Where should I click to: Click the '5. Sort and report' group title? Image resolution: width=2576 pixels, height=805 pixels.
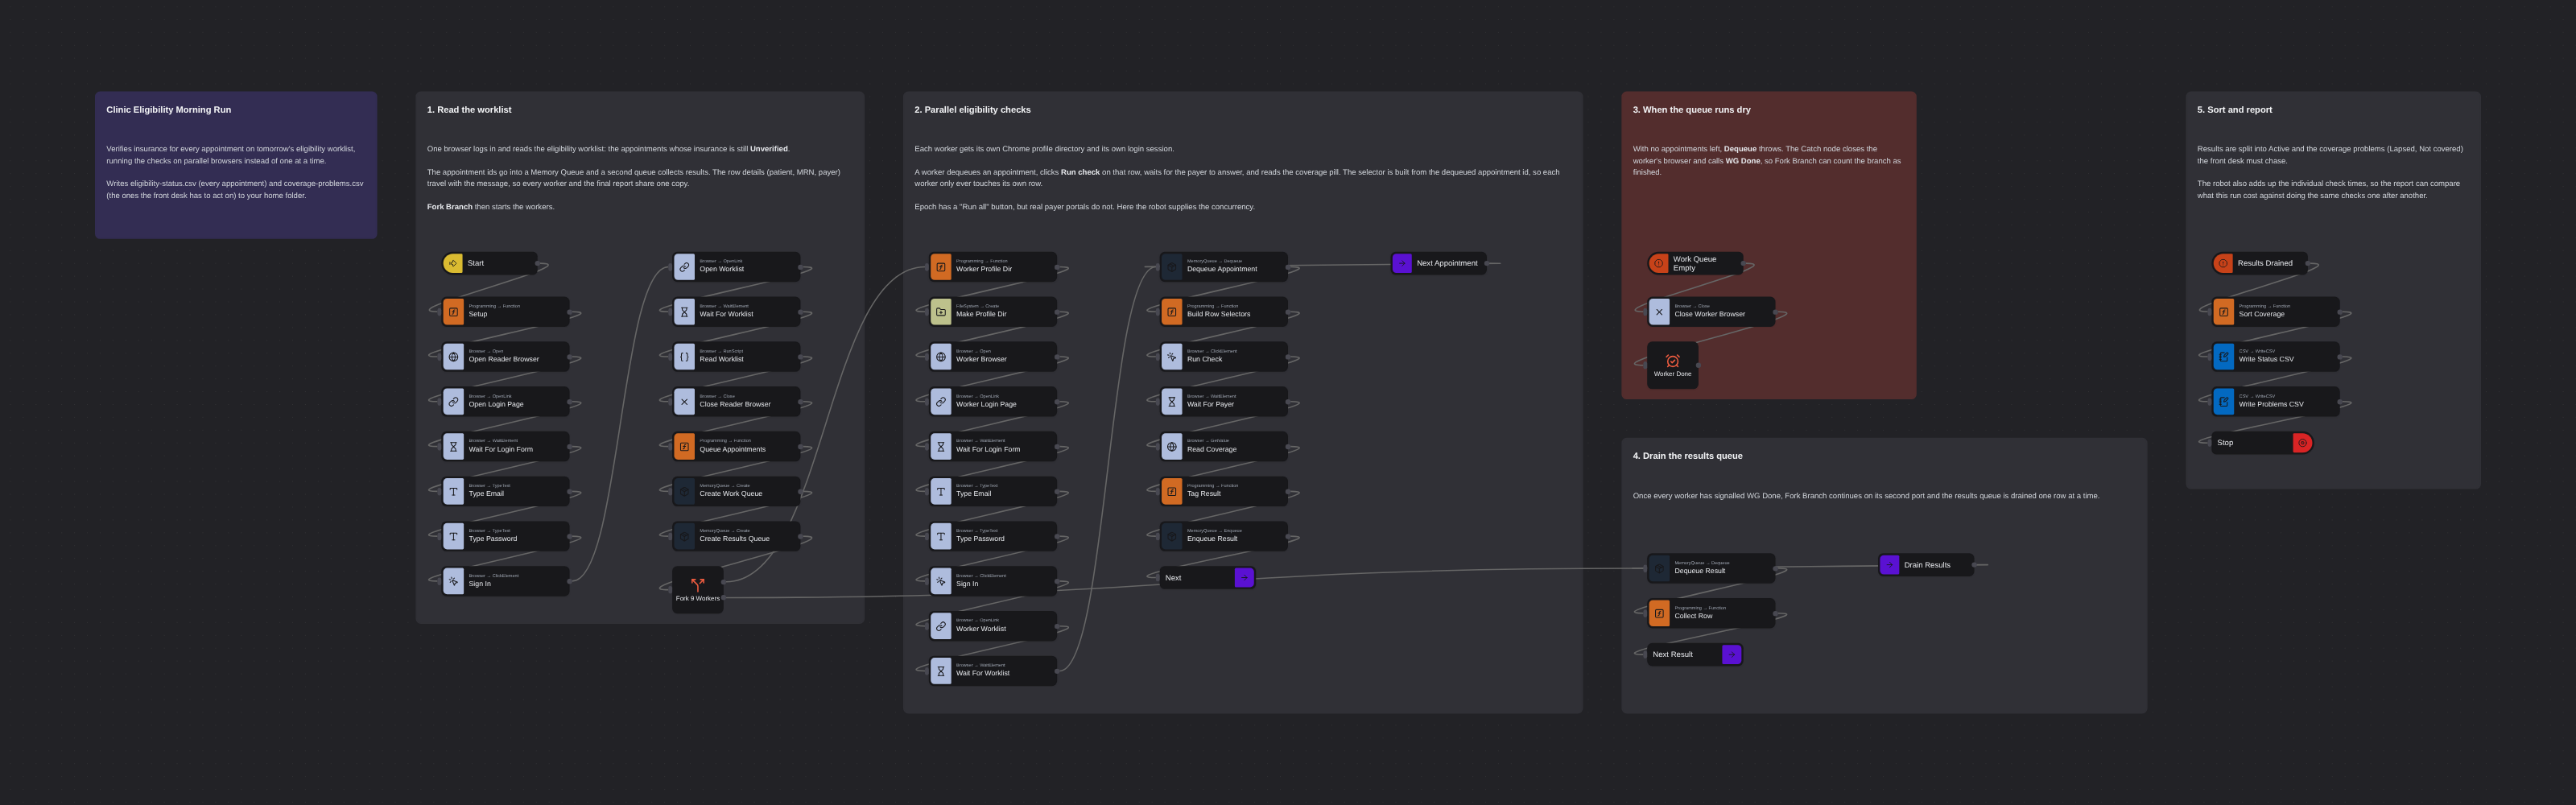tap(2234, 110)
